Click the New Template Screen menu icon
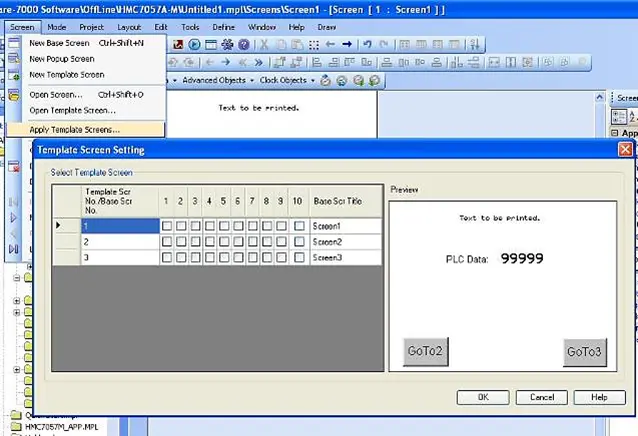 click(x=14, y=75)
